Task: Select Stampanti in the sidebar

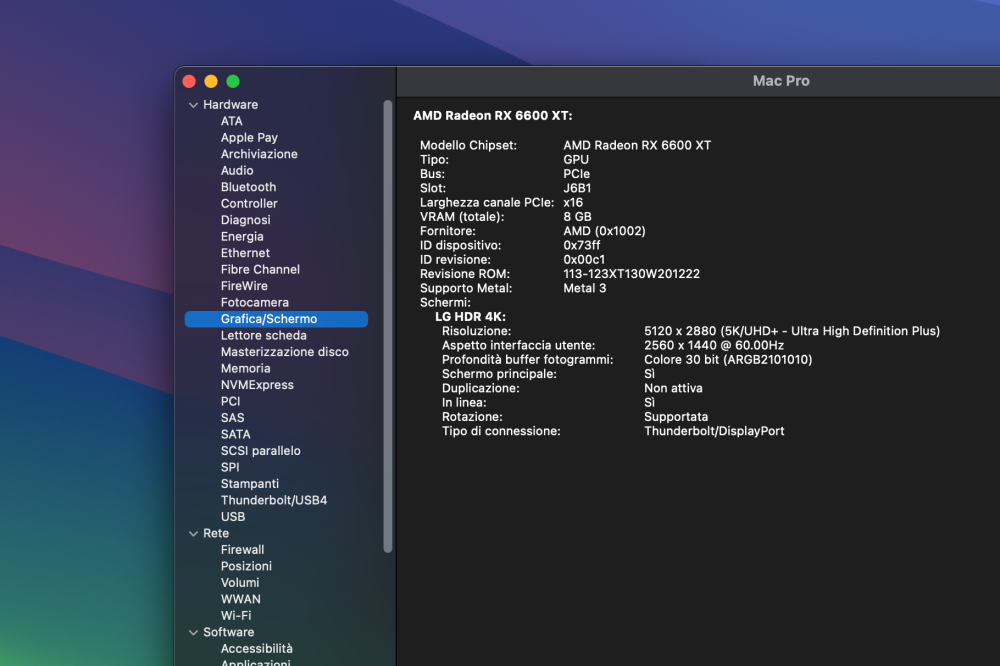Action: pos(250,484)
